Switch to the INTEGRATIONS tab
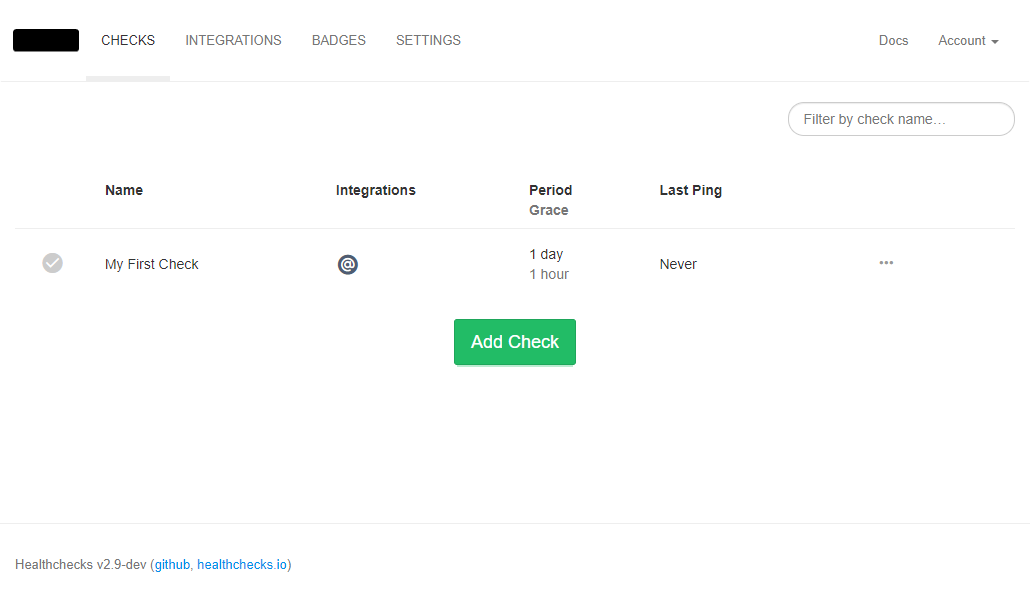The image size is (1030, 607). pyautogui.click(x=233, y=40)
